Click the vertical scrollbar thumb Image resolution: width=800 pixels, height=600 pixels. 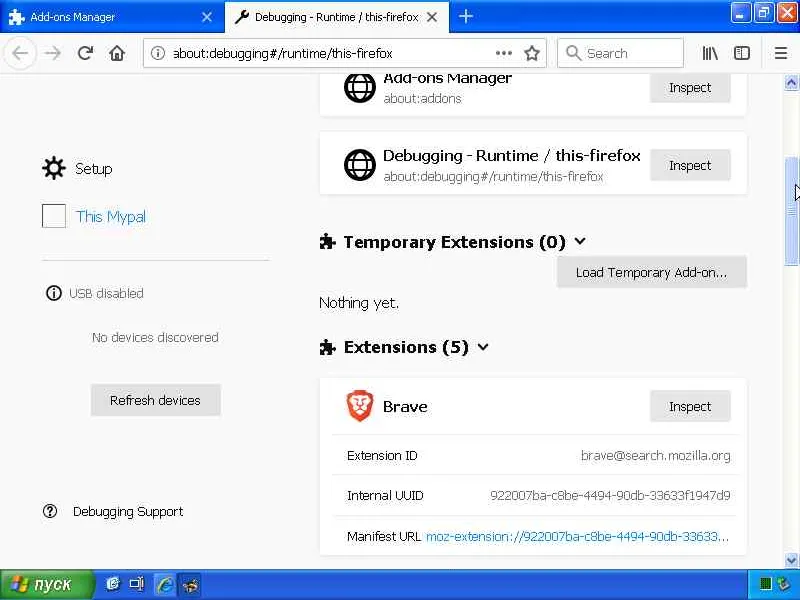tap(791, 211)
